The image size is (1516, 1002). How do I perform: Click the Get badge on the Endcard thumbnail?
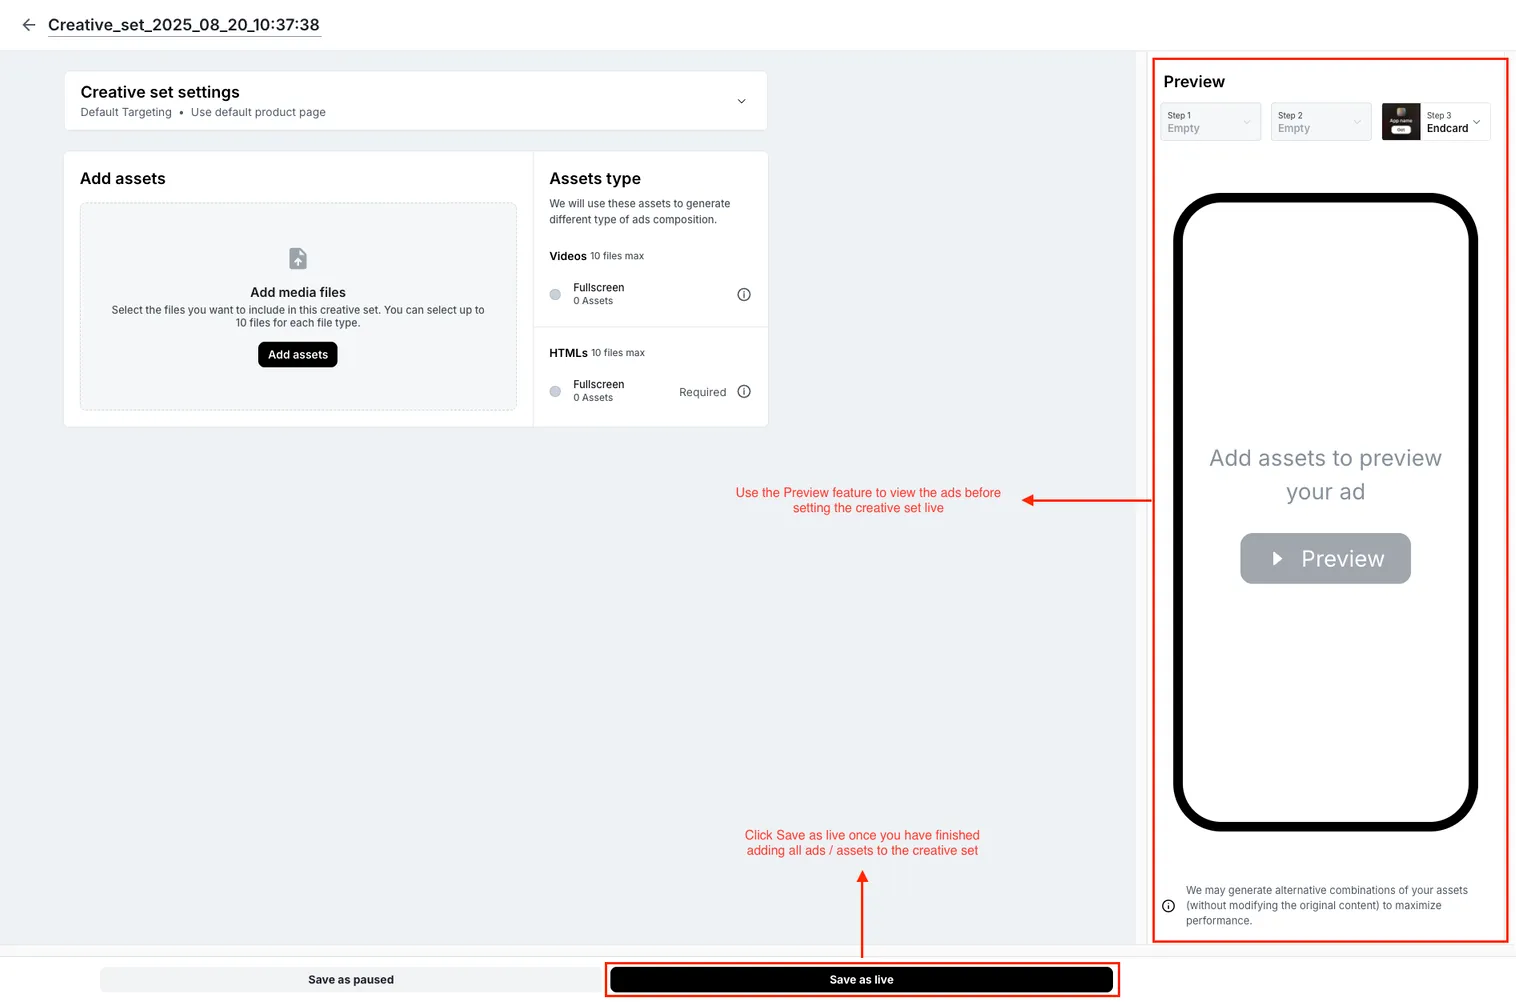(x=1400, y=129)
